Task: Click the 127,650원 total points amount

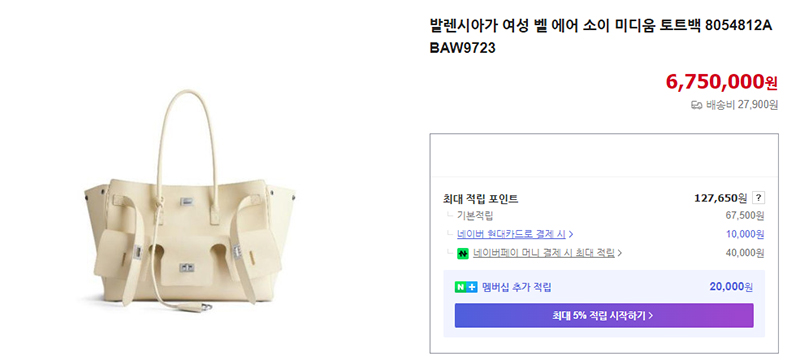Action: click(x=720, y=198)
